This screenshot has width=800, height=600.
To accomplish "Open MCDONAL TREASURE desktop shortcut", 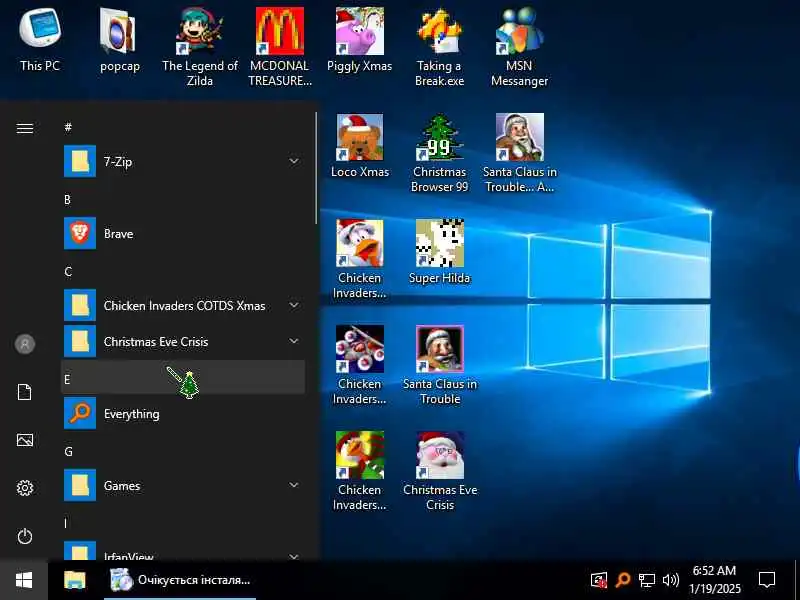I will (280, 46).
